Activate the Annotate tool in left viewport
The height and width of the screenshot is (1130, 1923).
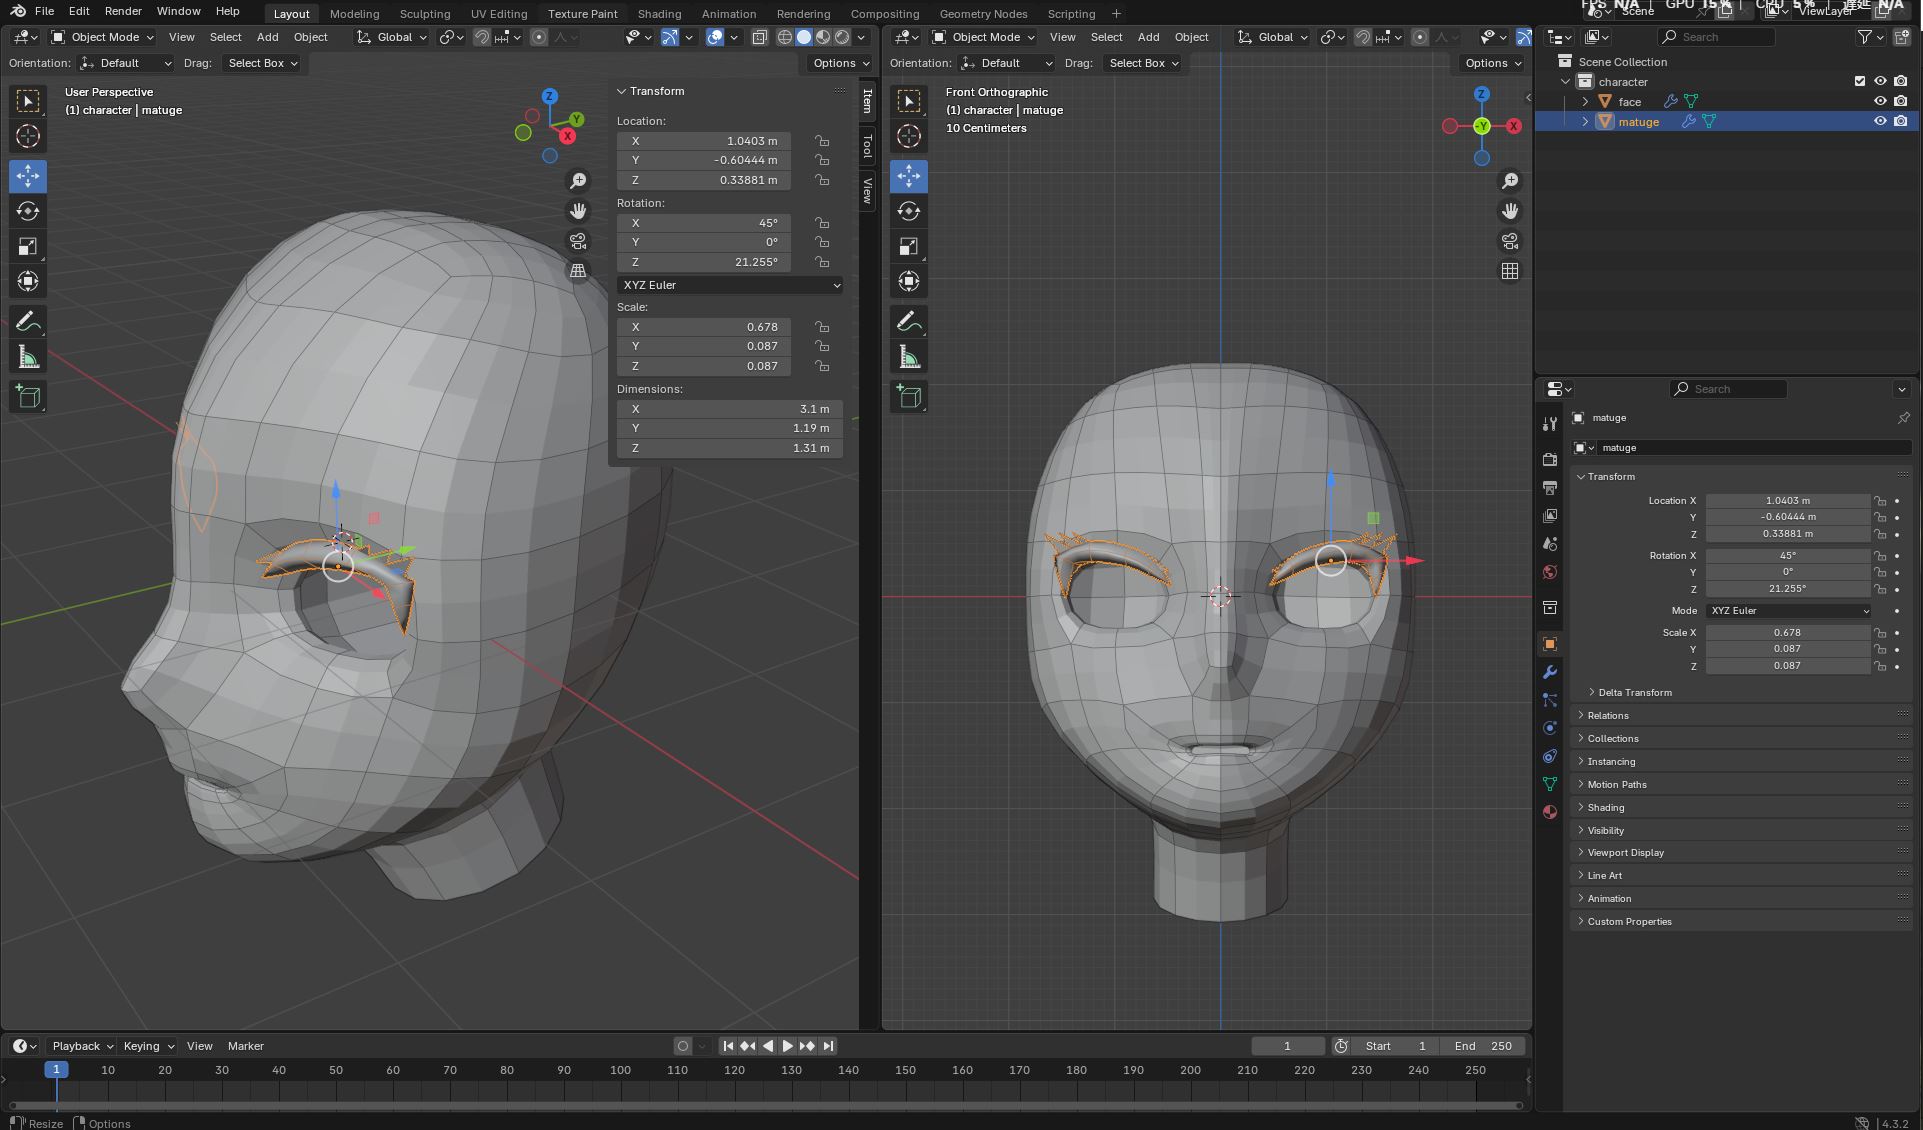[x=28, y=321]
